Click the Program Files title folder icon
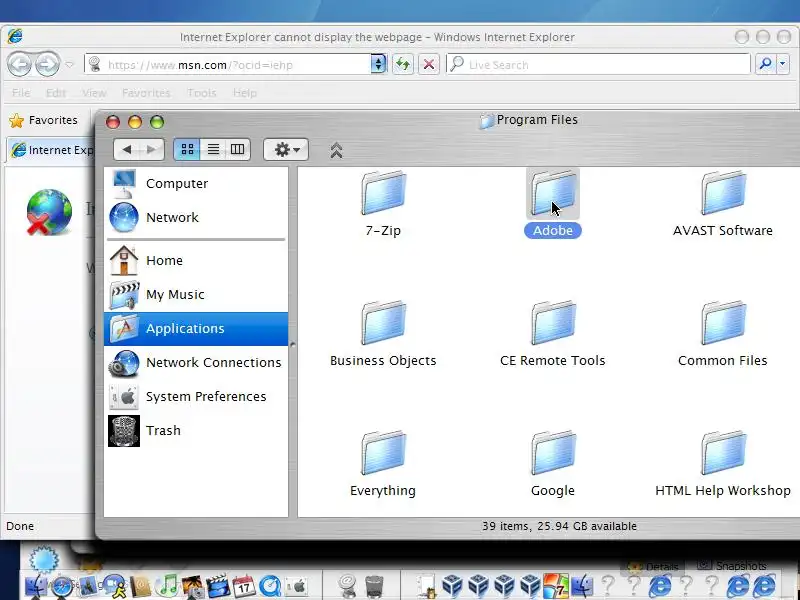800x600 pixels. pyautogui.click(x=487, y=121)
